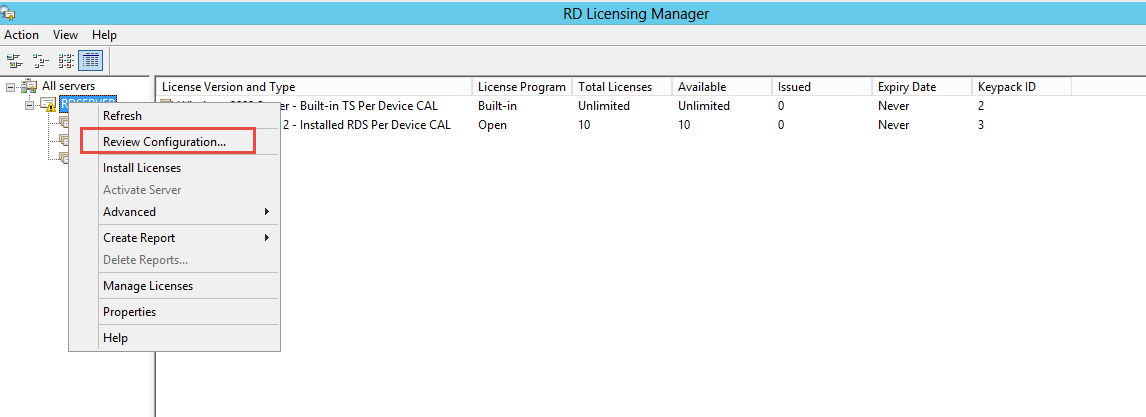
Task: Sort by License Version and Type column
Action: (x=314, y=87)
